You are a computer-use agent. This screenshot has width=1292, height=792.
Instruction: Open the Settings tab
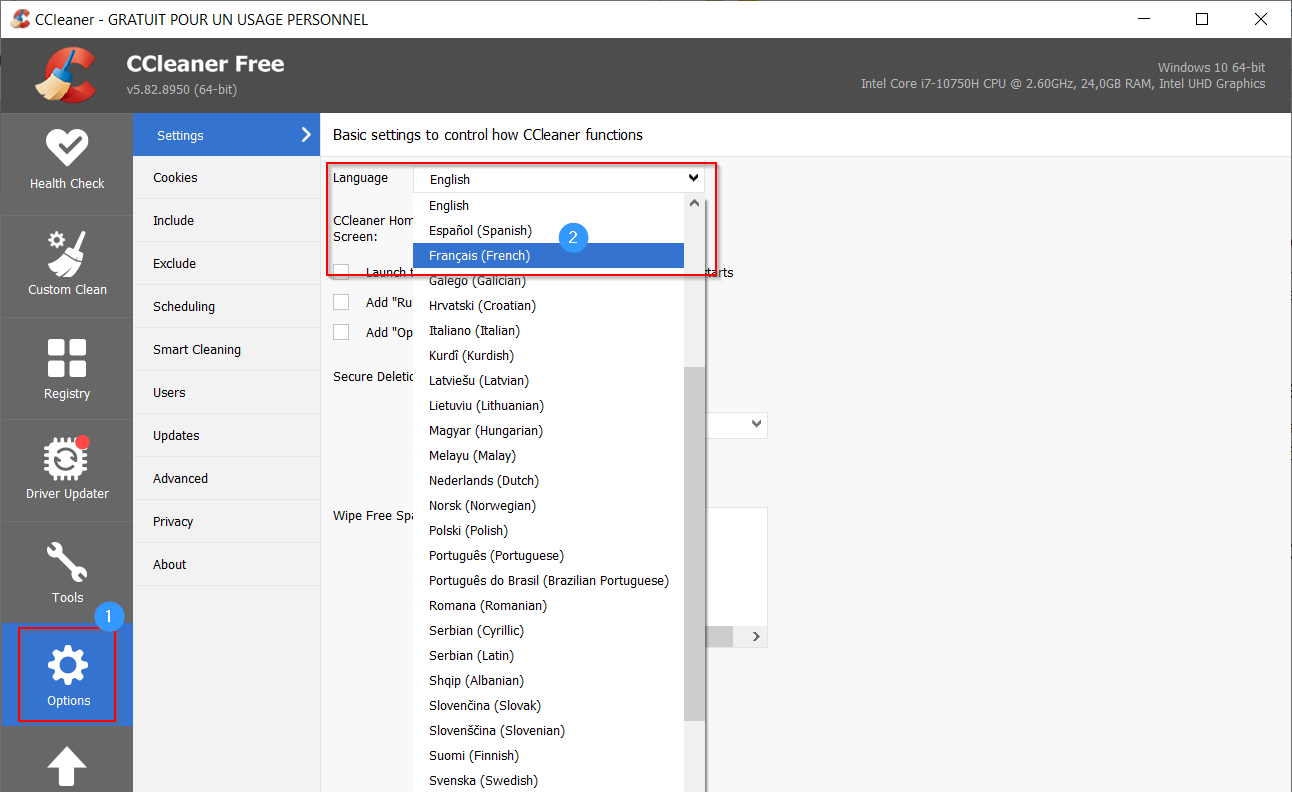(x=226, y=135)
